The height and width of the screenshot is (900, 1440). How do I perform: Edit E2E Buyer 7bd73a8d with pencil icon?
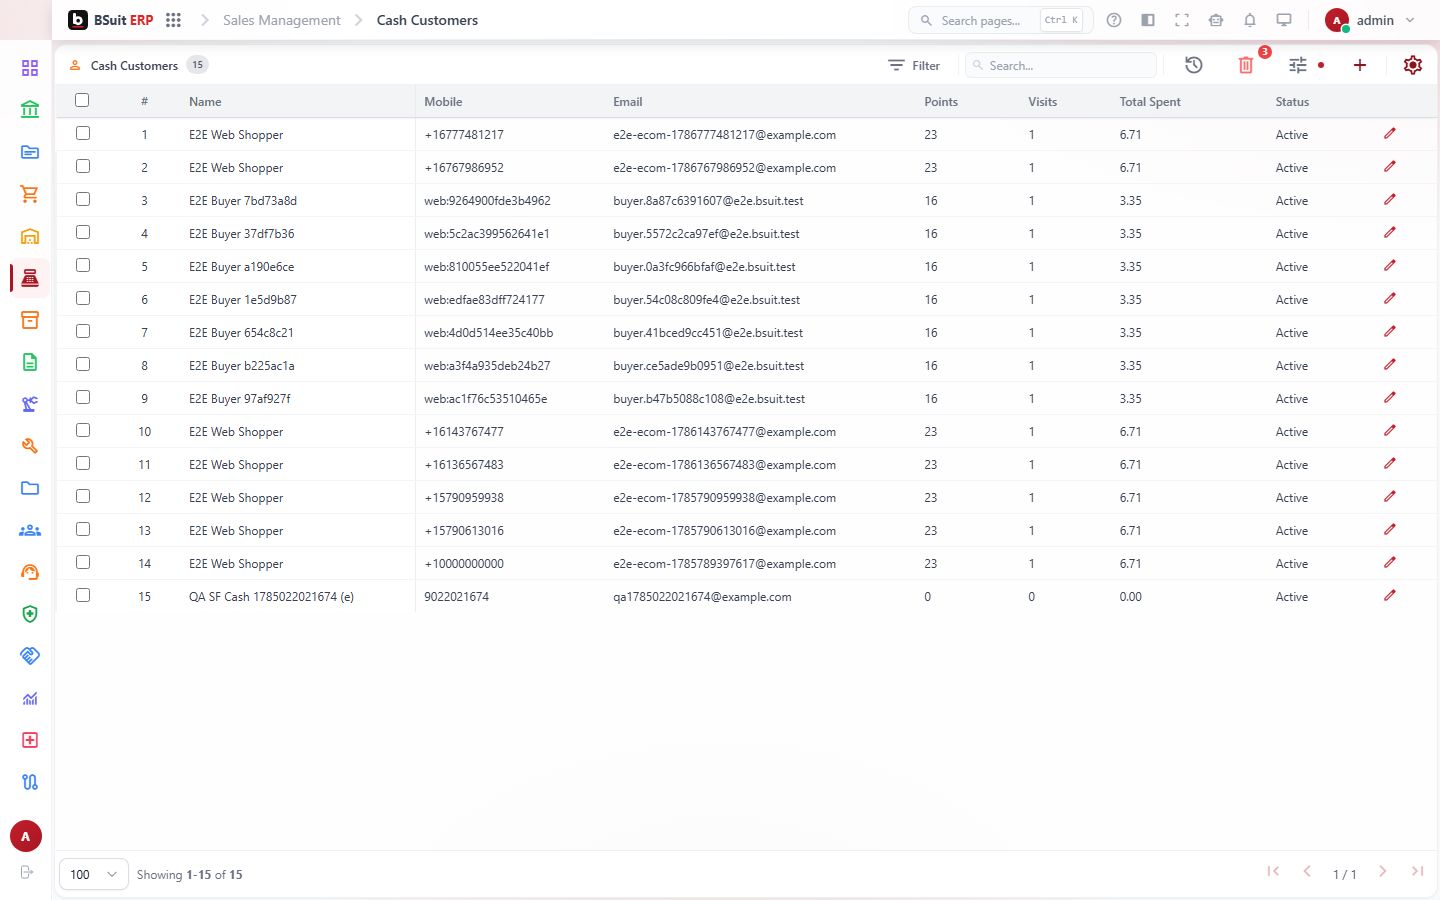(x=1390, y=200)
